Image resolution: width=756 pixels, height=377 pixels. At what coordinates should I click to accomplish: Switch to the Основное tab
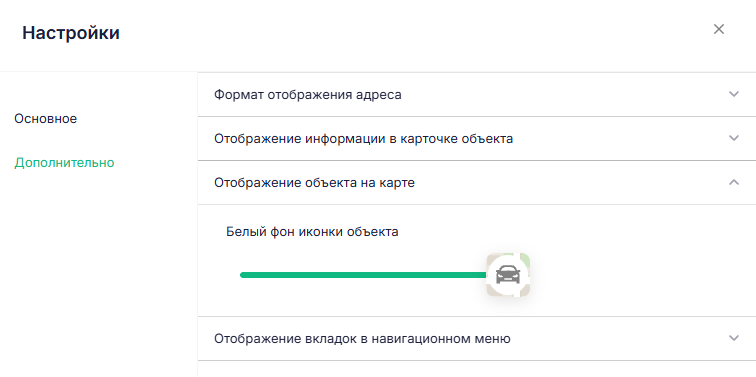point(45,119)
